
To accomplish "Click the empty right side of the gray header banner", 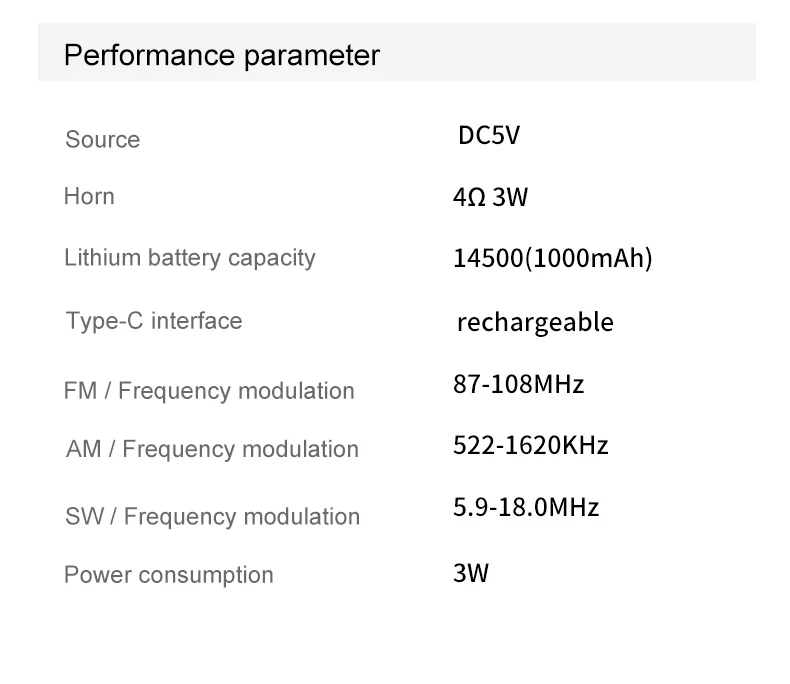I will click(x=600, y=54).
